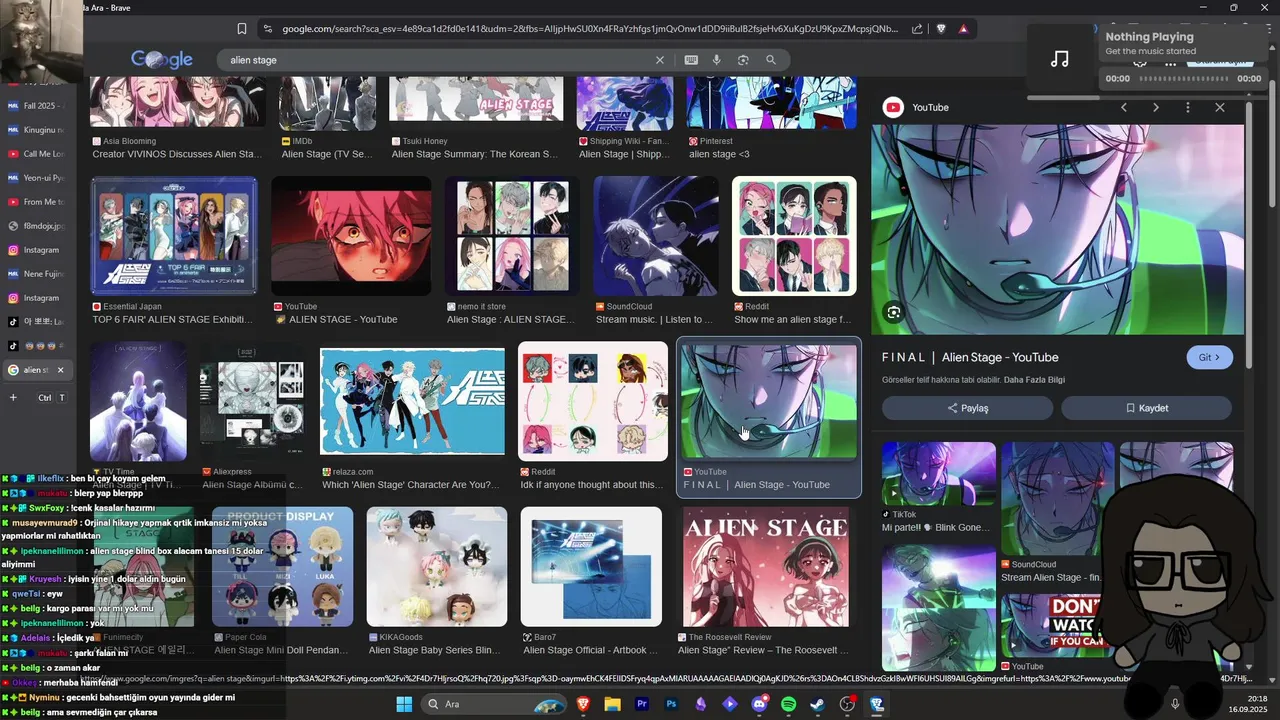Screen dimensions: 1280x720
Task: Switch to Yeon-ui Py tab
Action: click(x=36, y=178)
